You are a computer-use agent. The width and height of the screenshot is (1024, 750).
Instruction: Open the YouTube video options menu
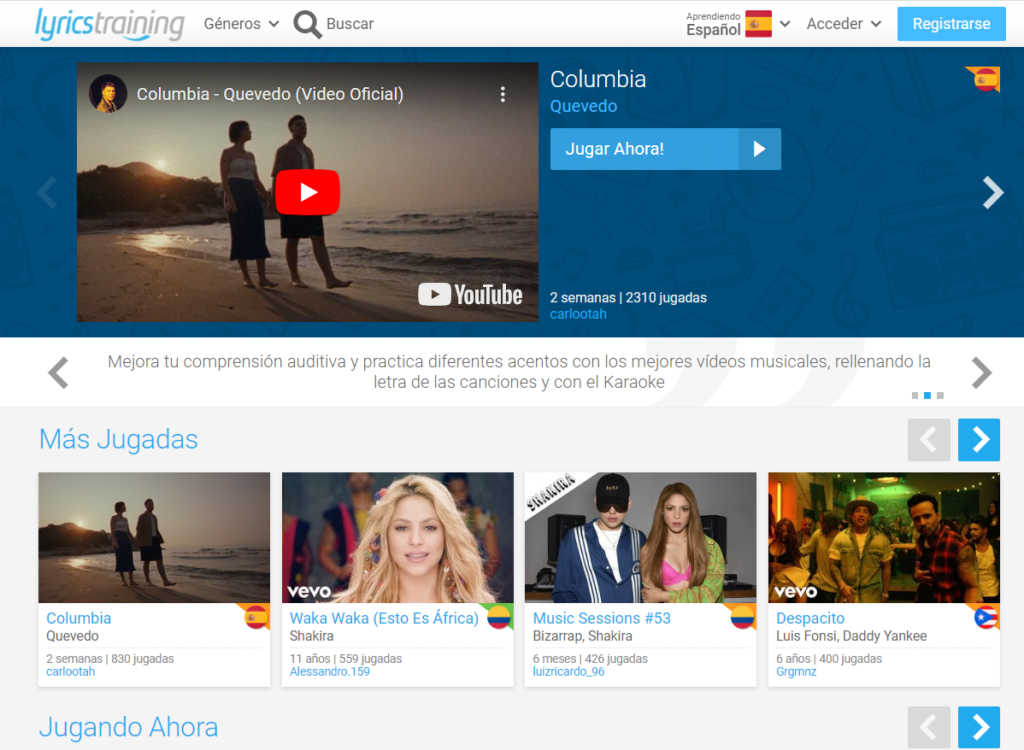pyautogui.click(x=502, y=94)
